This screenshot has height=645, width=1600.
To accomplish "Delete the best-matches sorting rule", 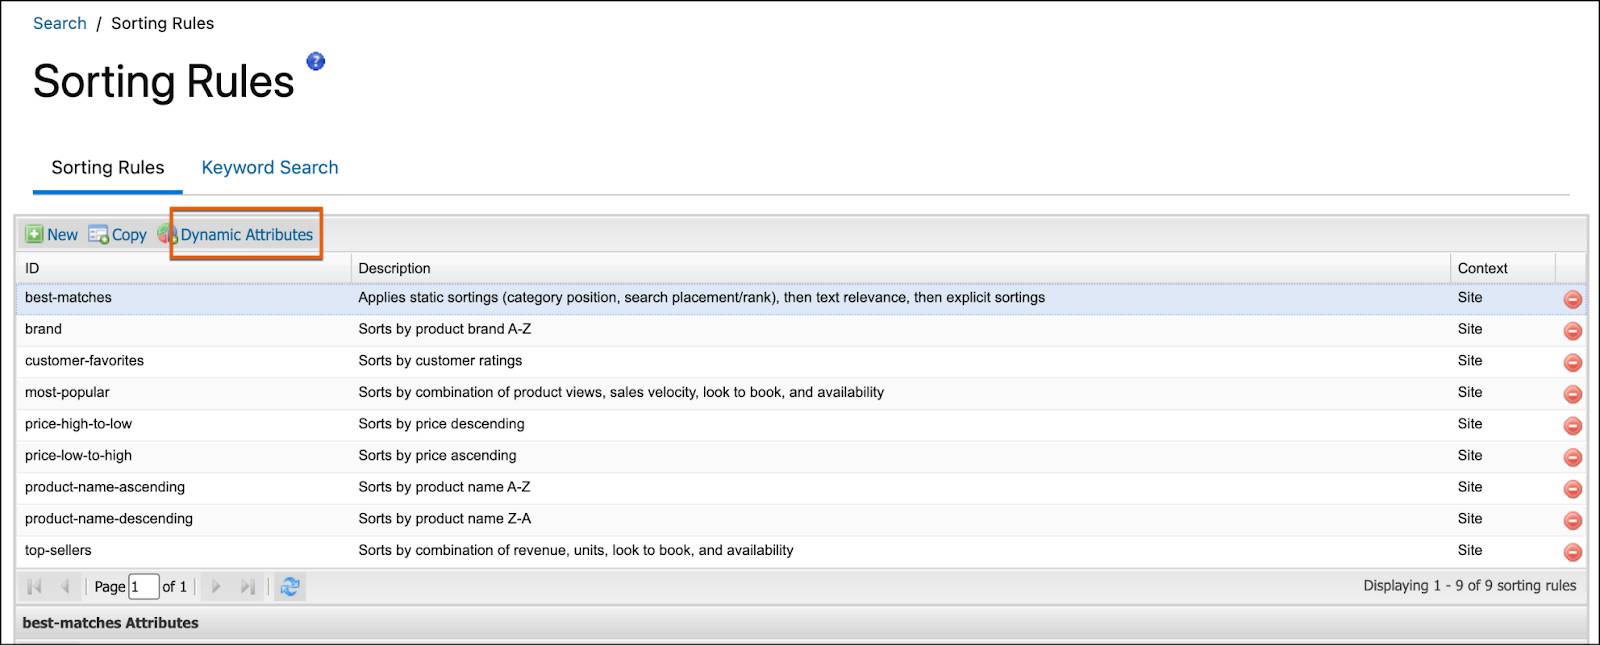I will point(1572,299).
